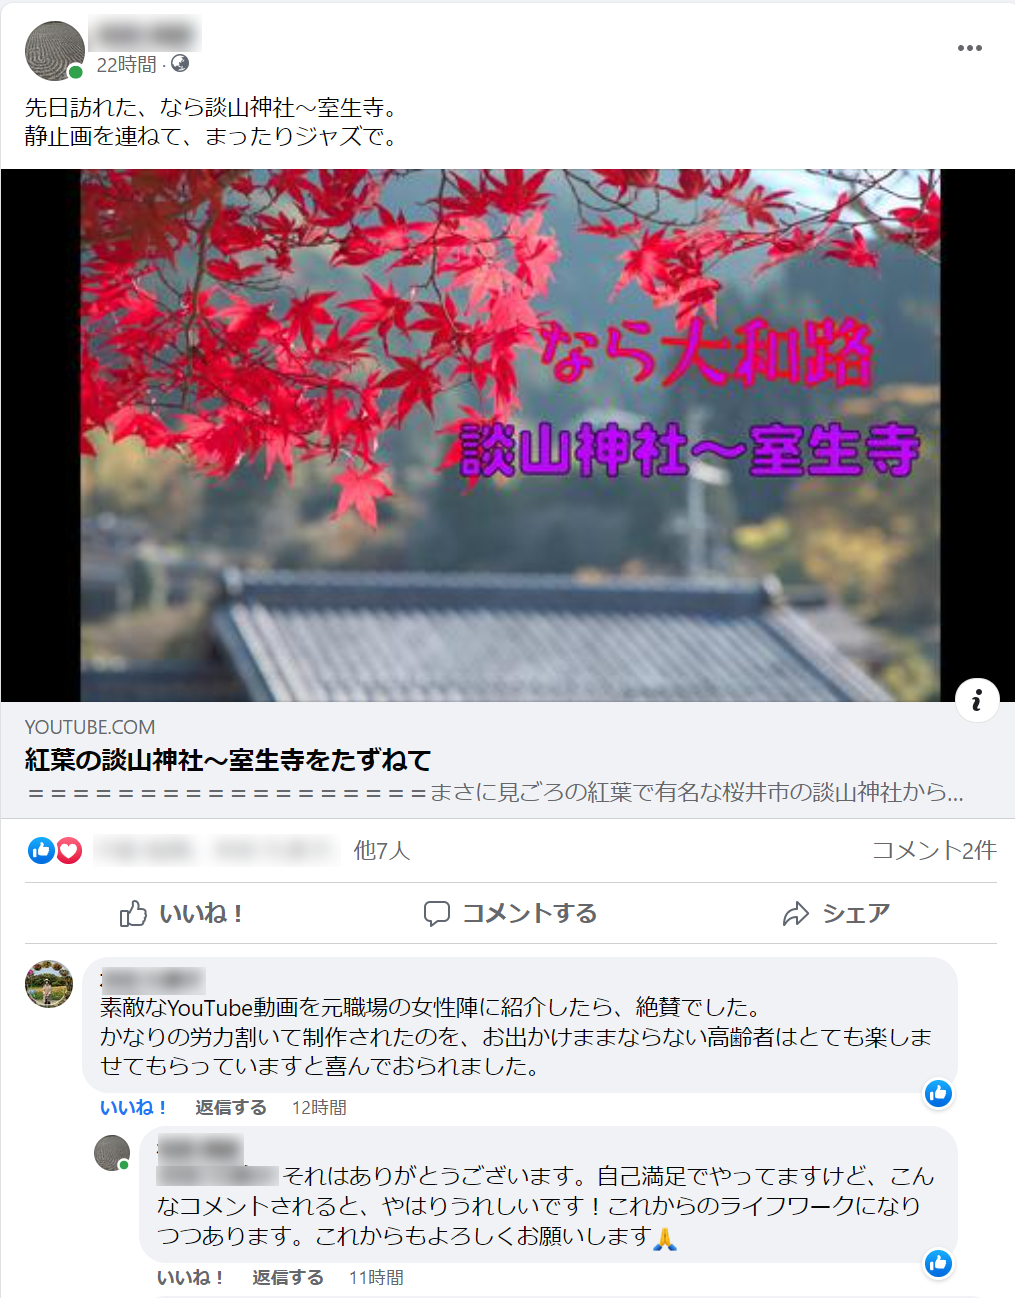
Task: Expand the 他7人 reactions list
Action: [x=382, y=850]
